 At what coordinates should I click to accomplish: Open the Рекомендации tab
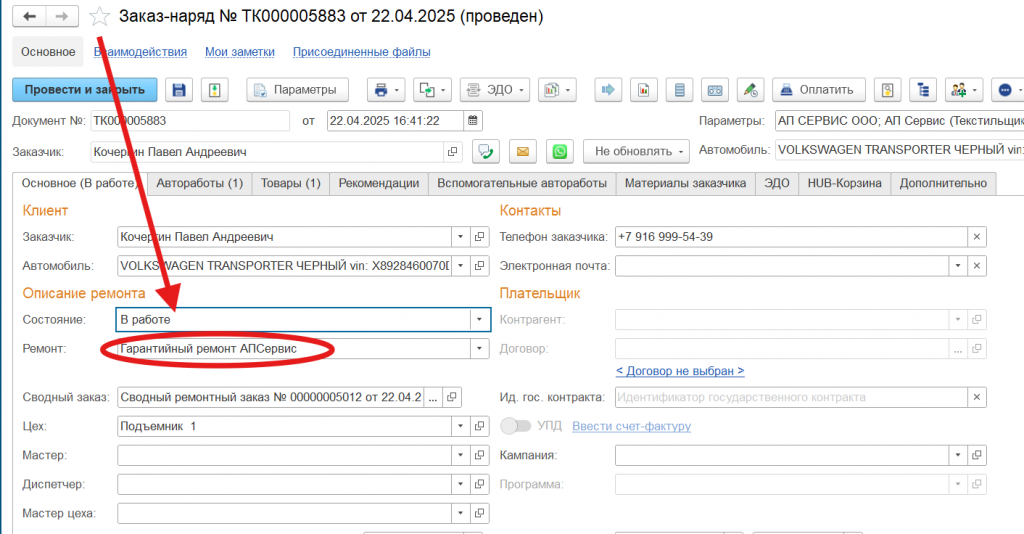[378, 183]
